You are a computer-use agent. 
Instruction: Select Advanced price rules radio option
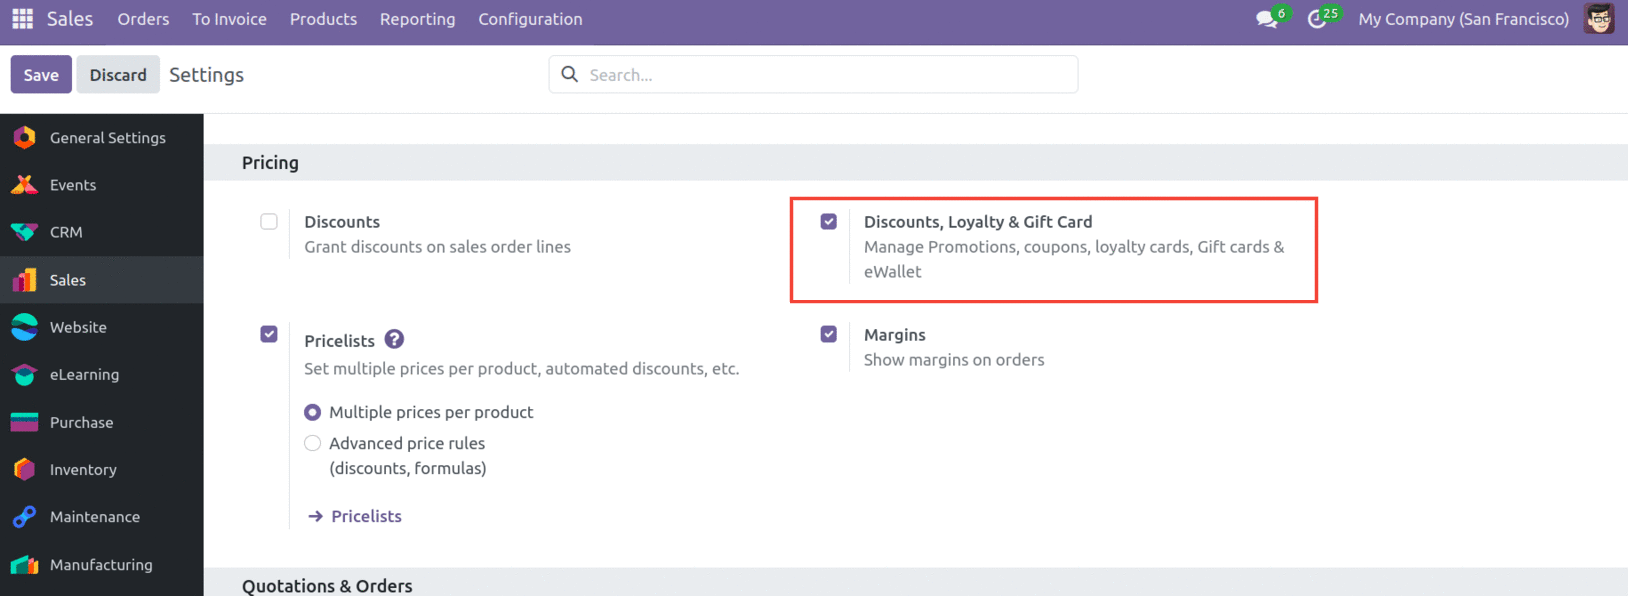click(x=313, y=443)
